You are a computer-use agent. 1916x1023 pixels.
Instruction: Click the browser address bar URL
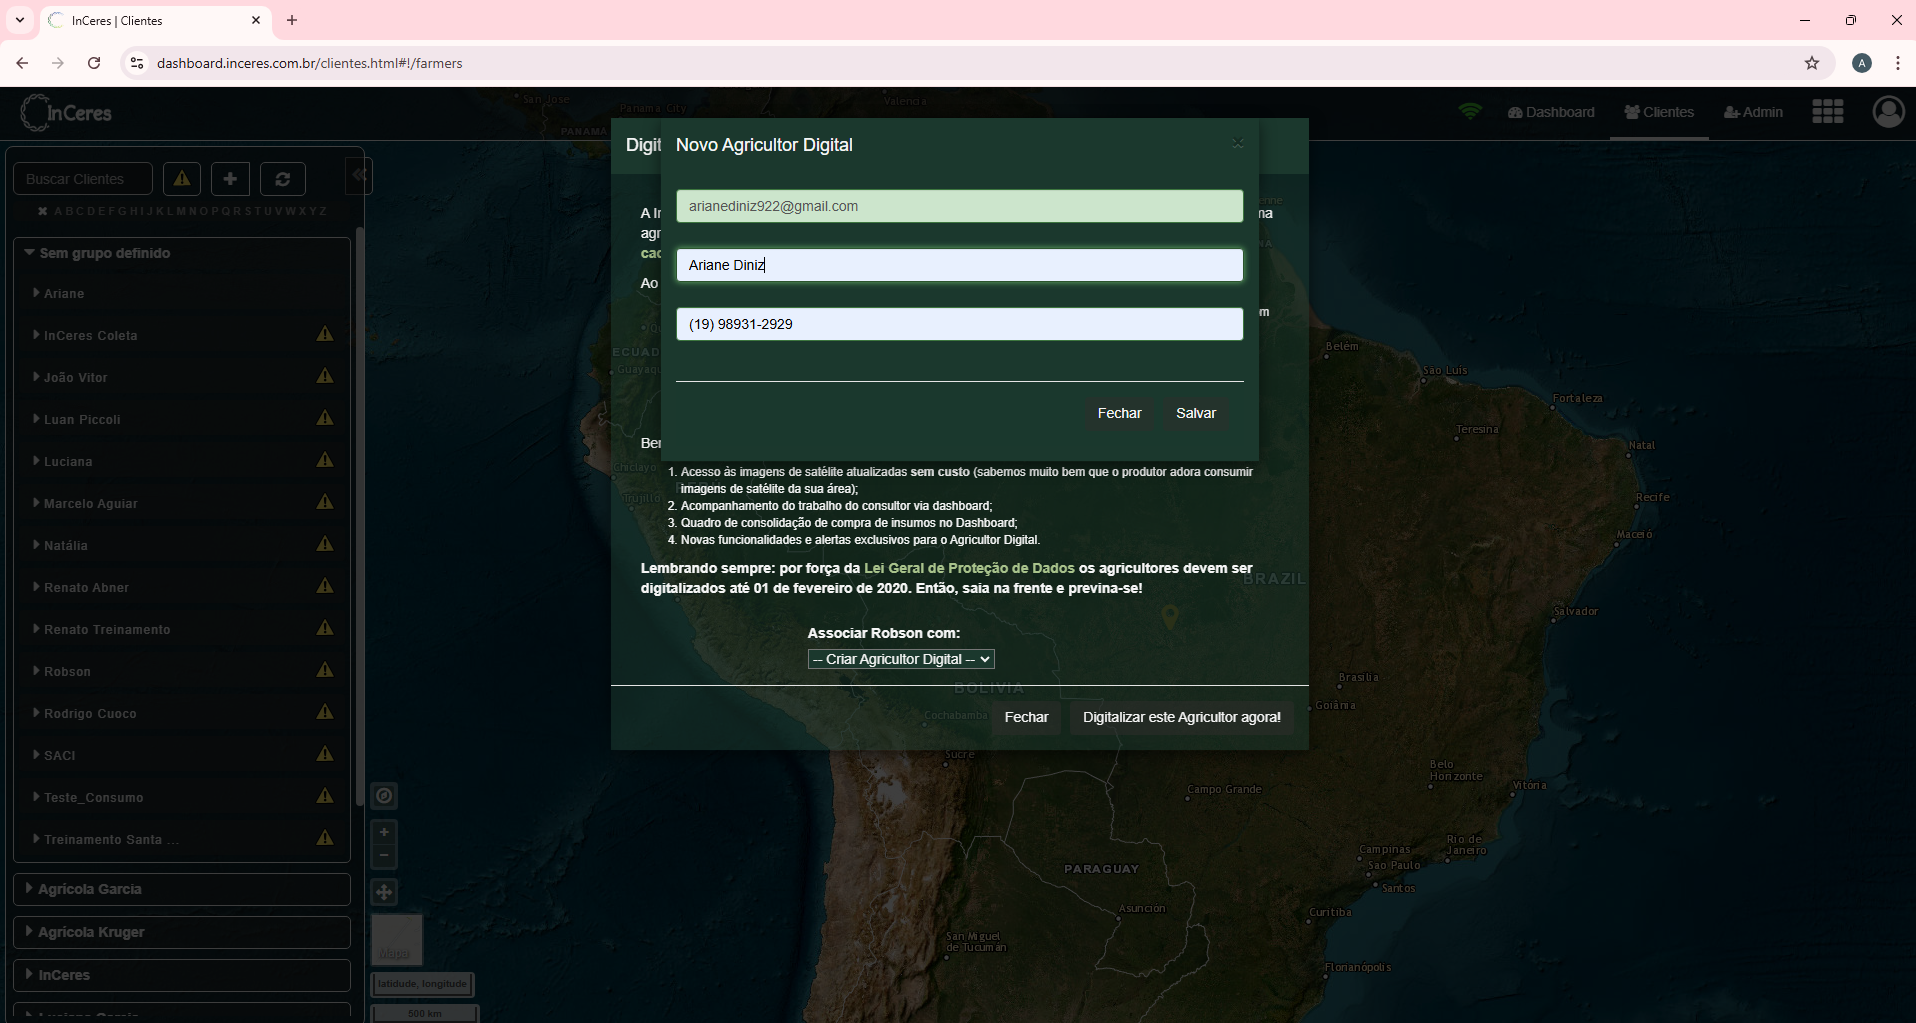coord(309,63)
